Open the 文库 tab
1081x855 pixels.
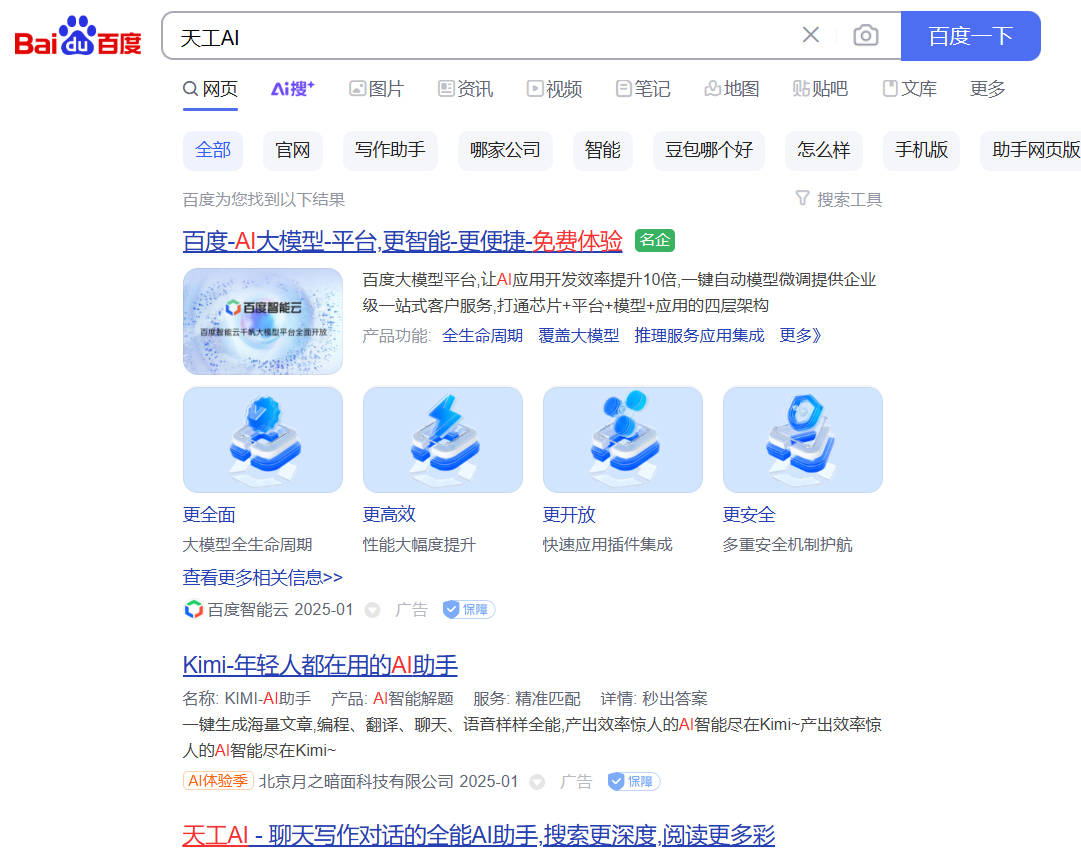coord(909,89)
